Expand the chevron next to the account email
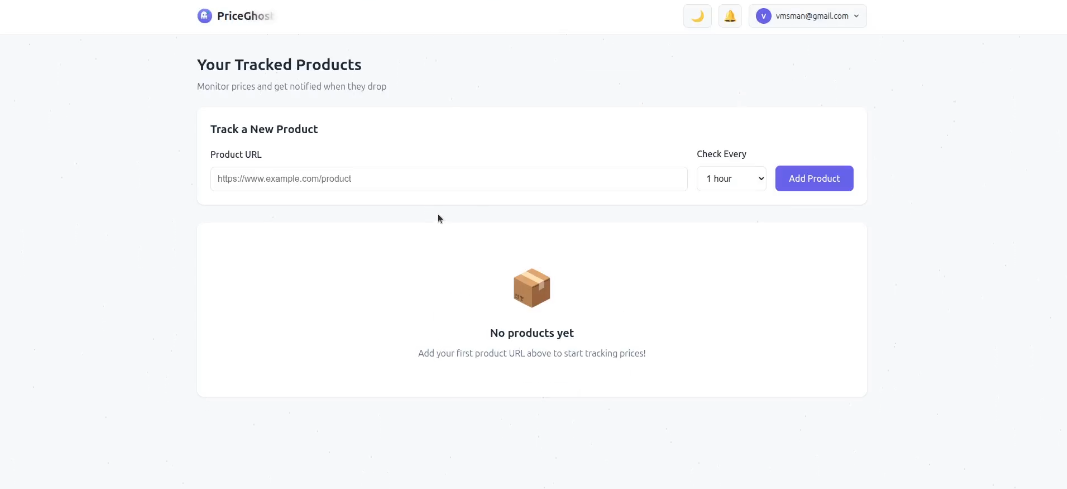This screenshot has width=1067, height=489. [x=856, y=16]
